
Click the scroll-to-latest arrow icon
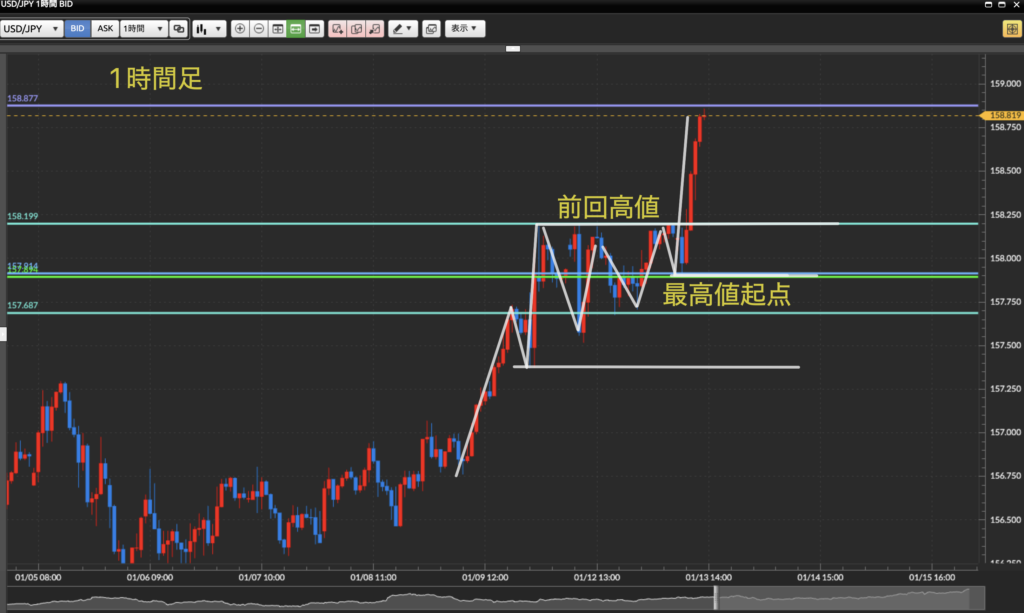(x=315, y=29)
